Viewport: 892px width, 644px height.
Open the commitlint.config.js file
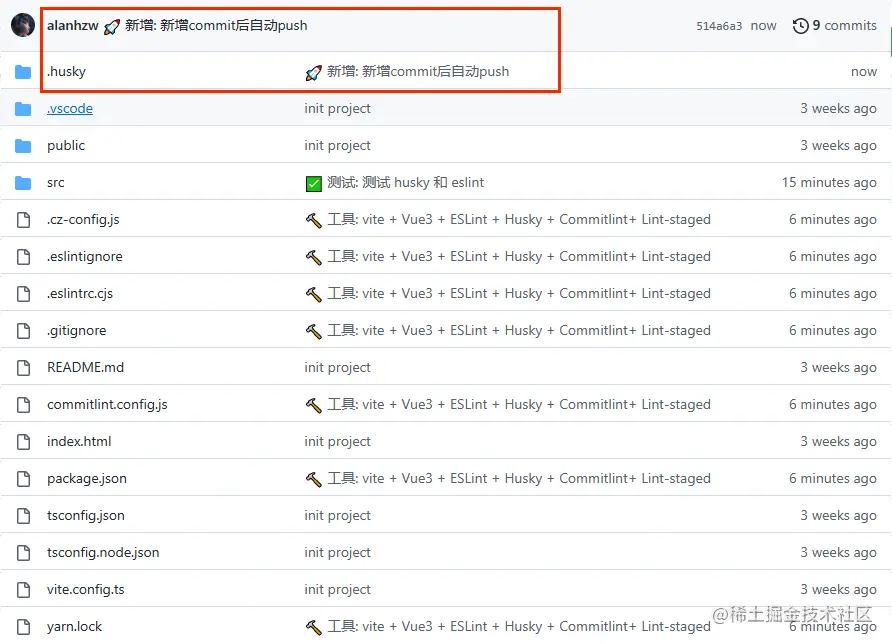click(x=108, y=404)
